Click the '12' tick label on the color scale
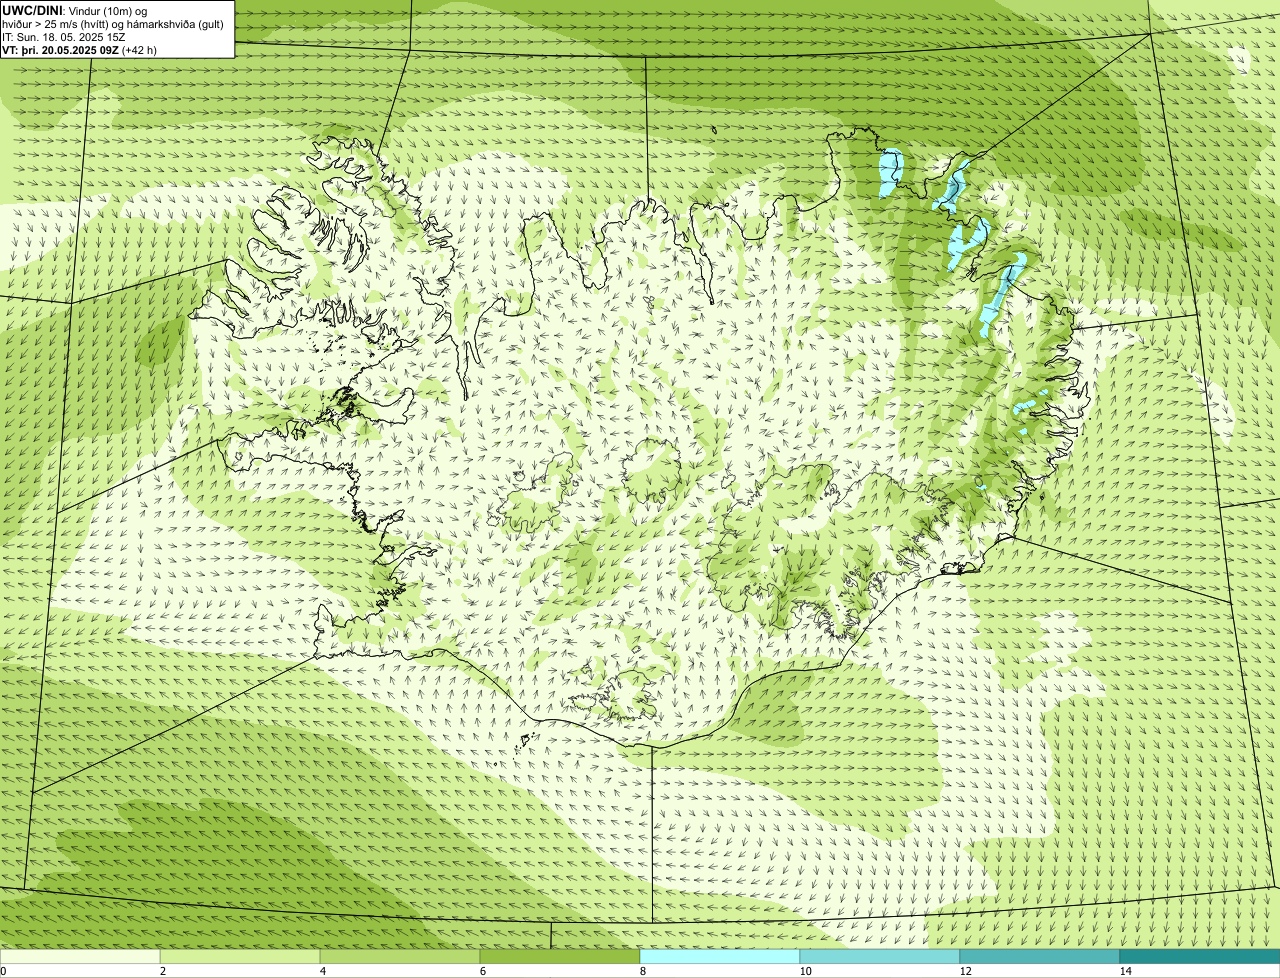The width and height of the screenshot is (1280, 978). click(965, 971)
